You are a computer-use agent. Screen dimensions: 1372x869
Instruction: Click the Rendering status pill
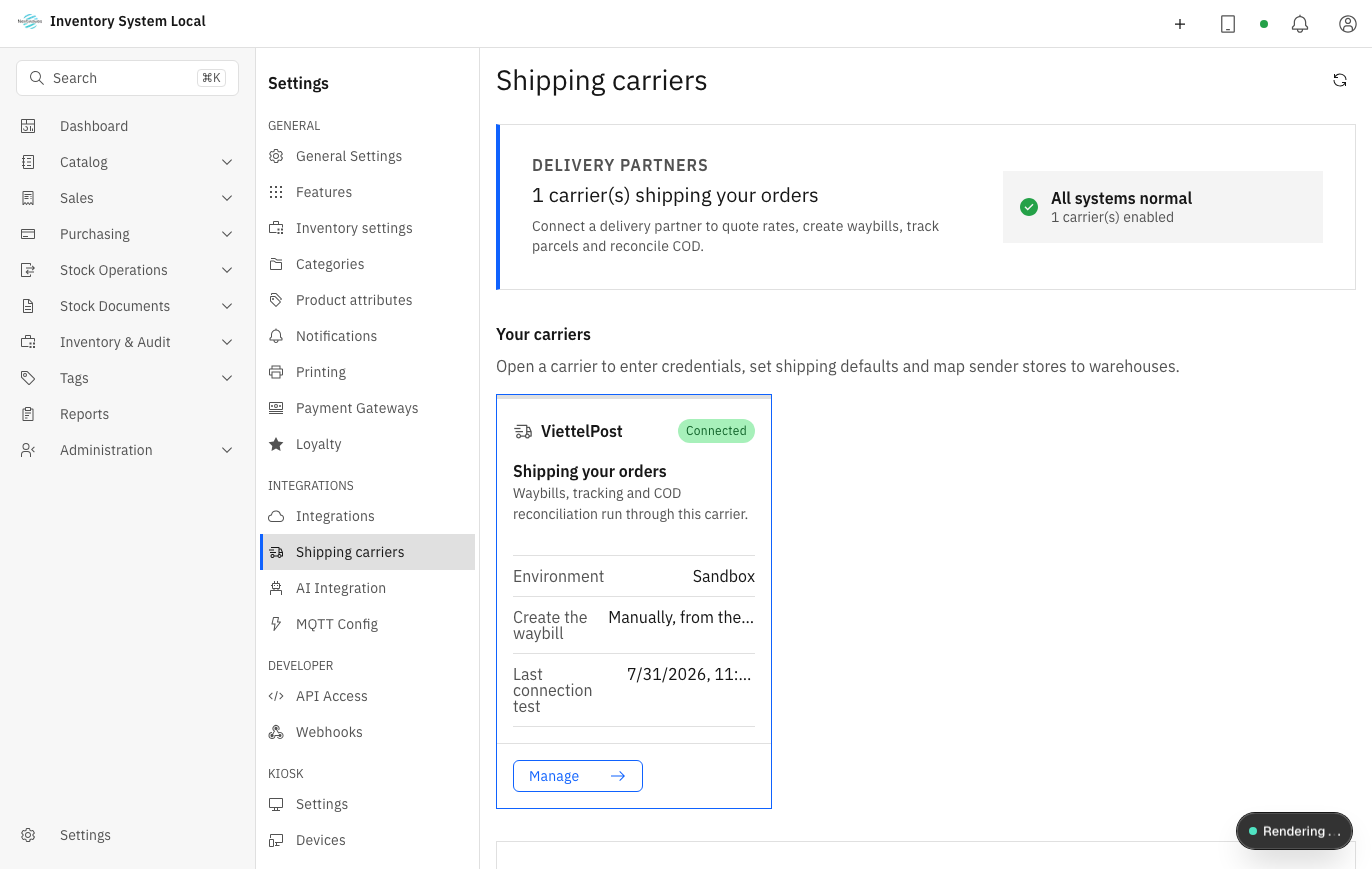pos(1294,831)
